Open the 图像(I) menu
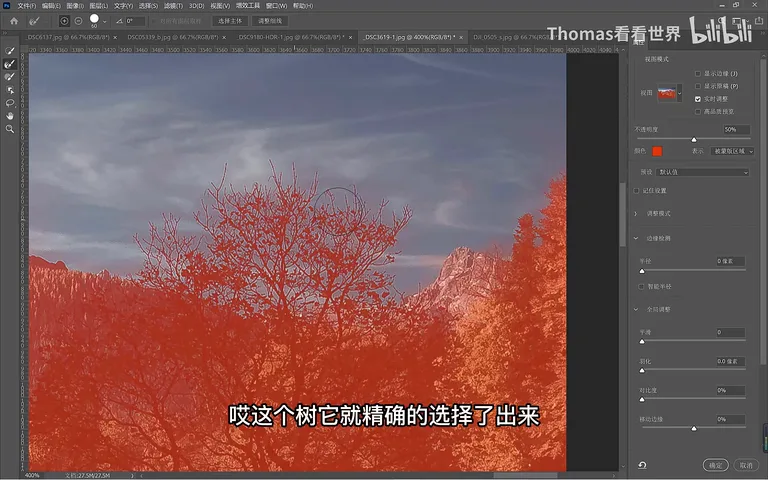768x480 pixels. coord(75,6)
